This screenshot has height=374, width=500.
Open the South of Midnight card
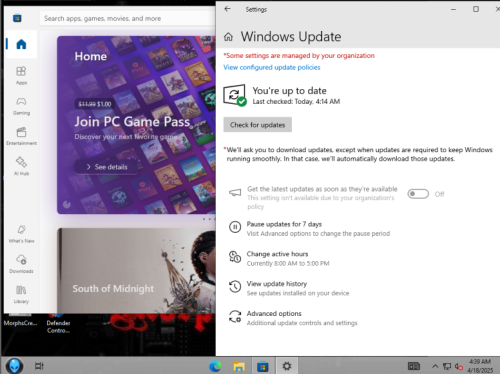pos(136,270)
